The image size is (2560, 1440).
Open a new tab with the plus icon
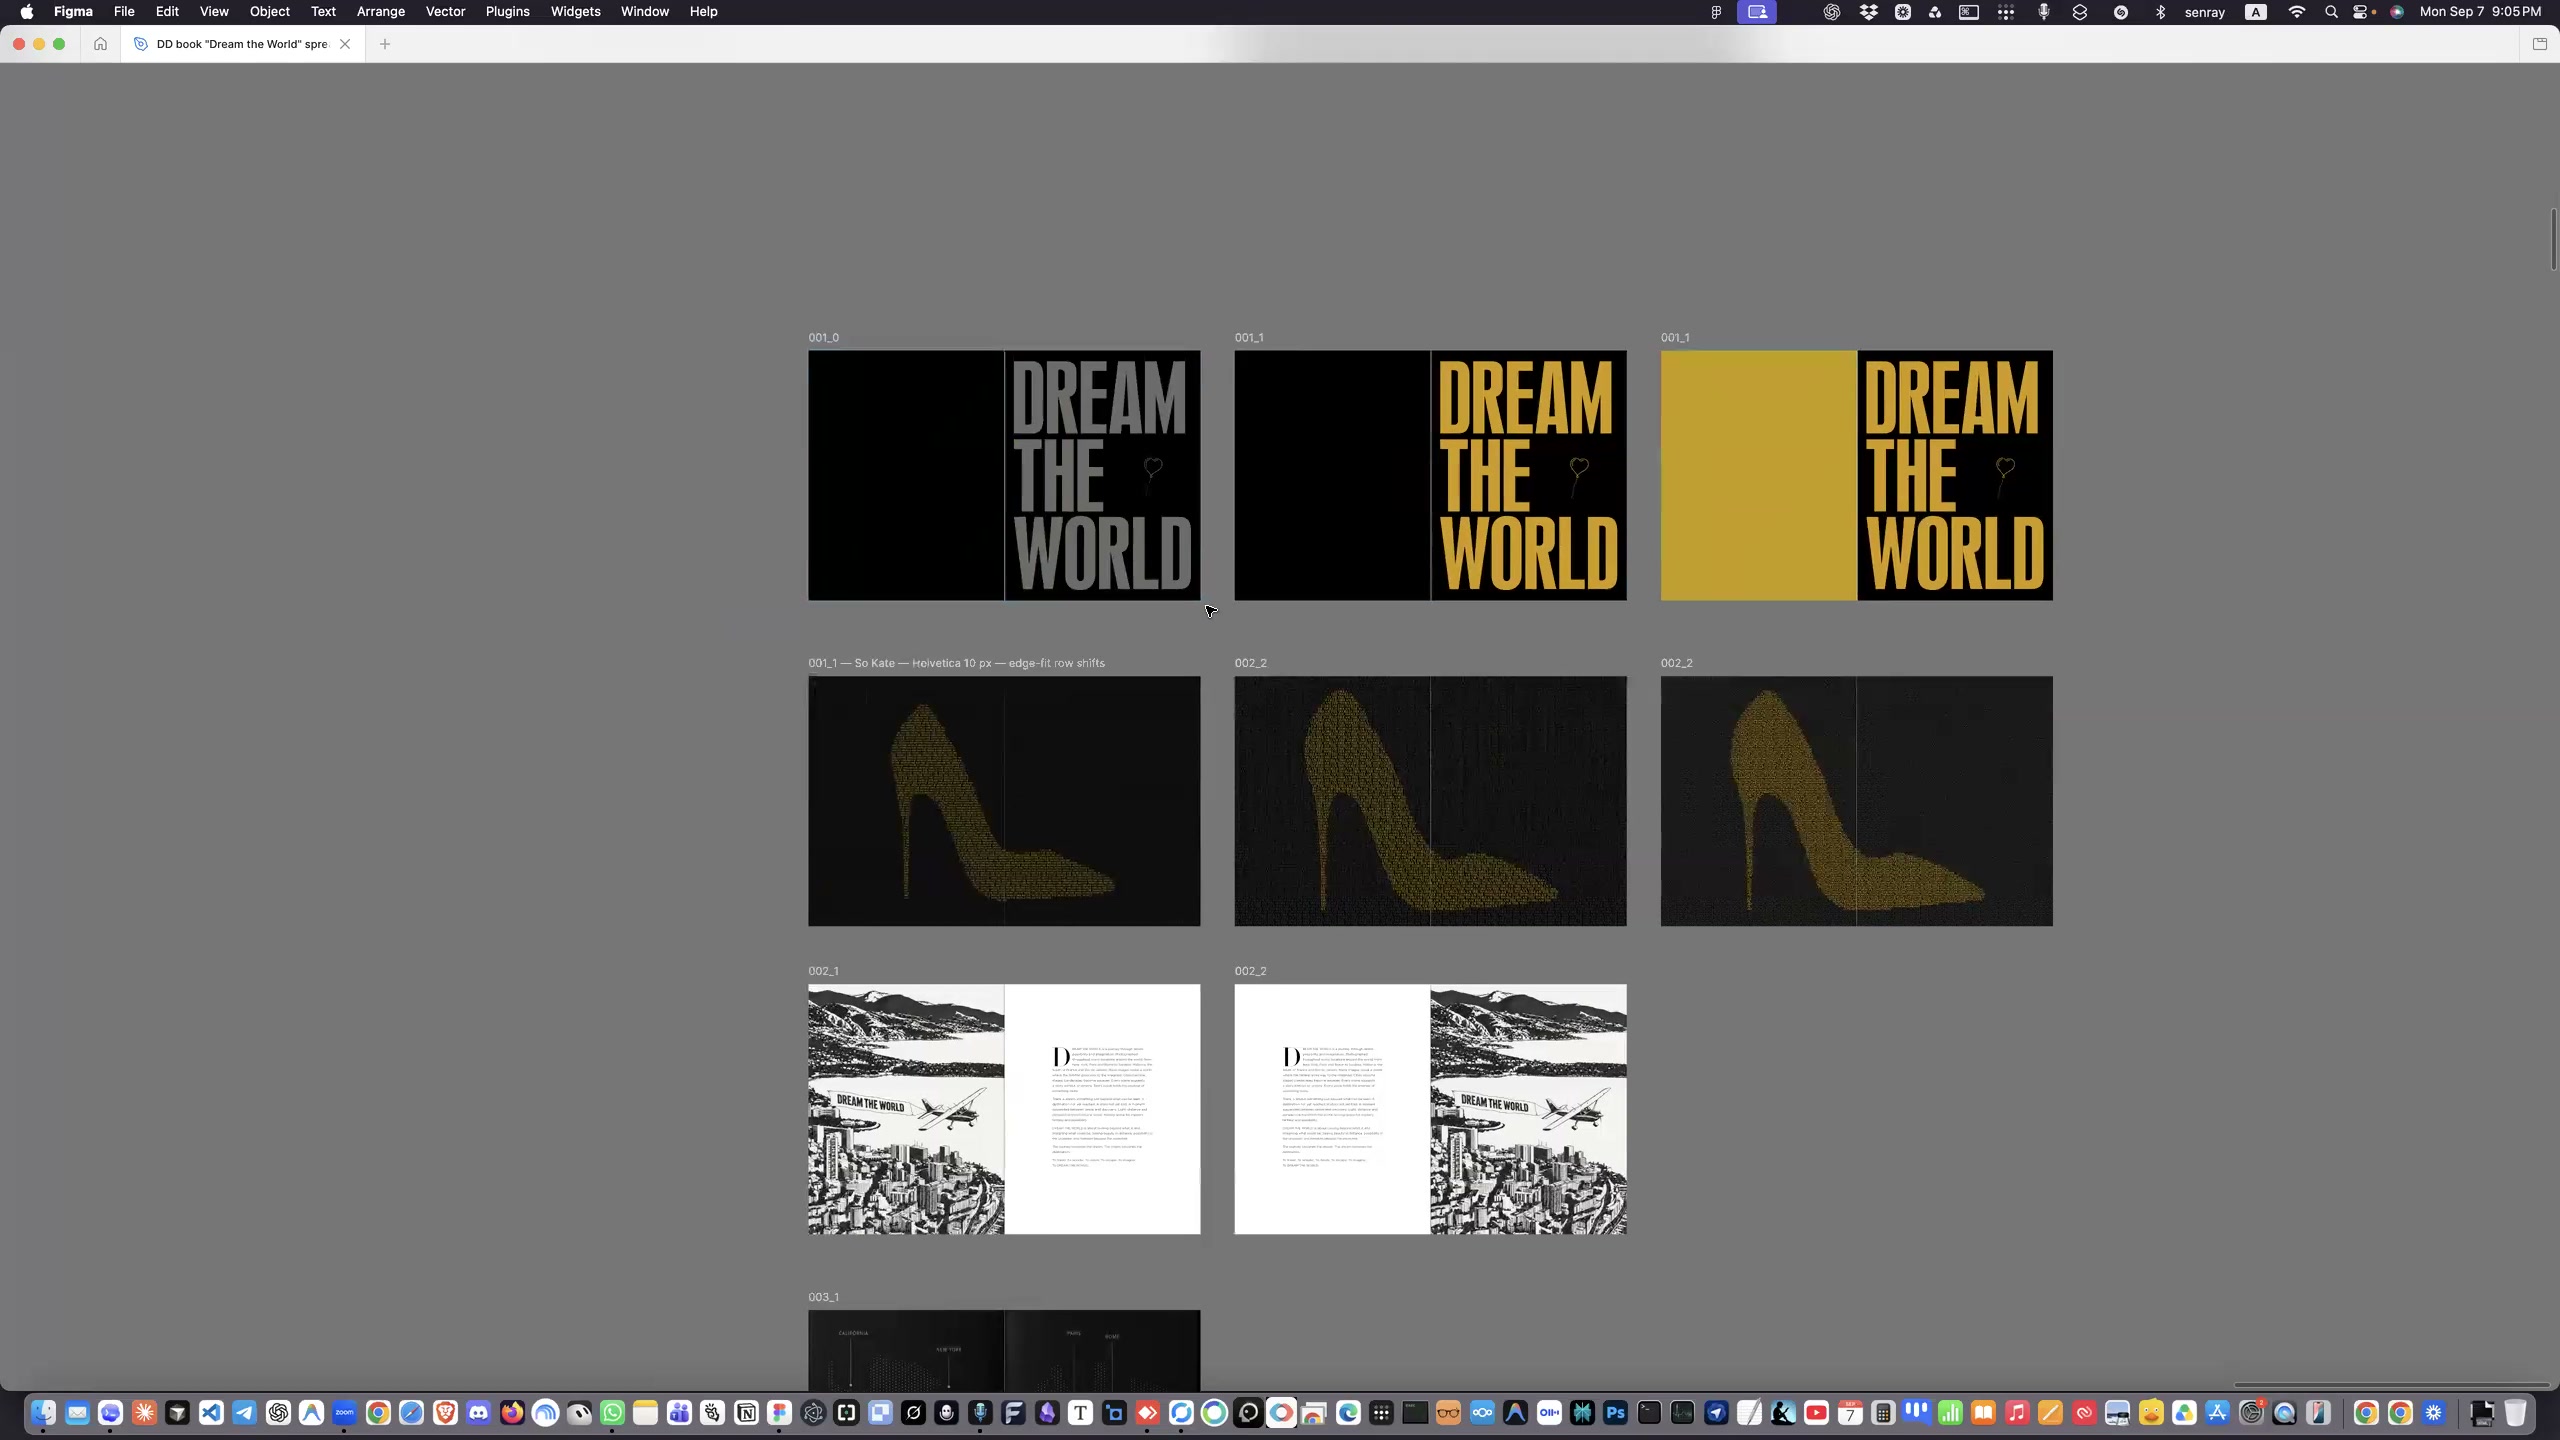tap(385, 44)
